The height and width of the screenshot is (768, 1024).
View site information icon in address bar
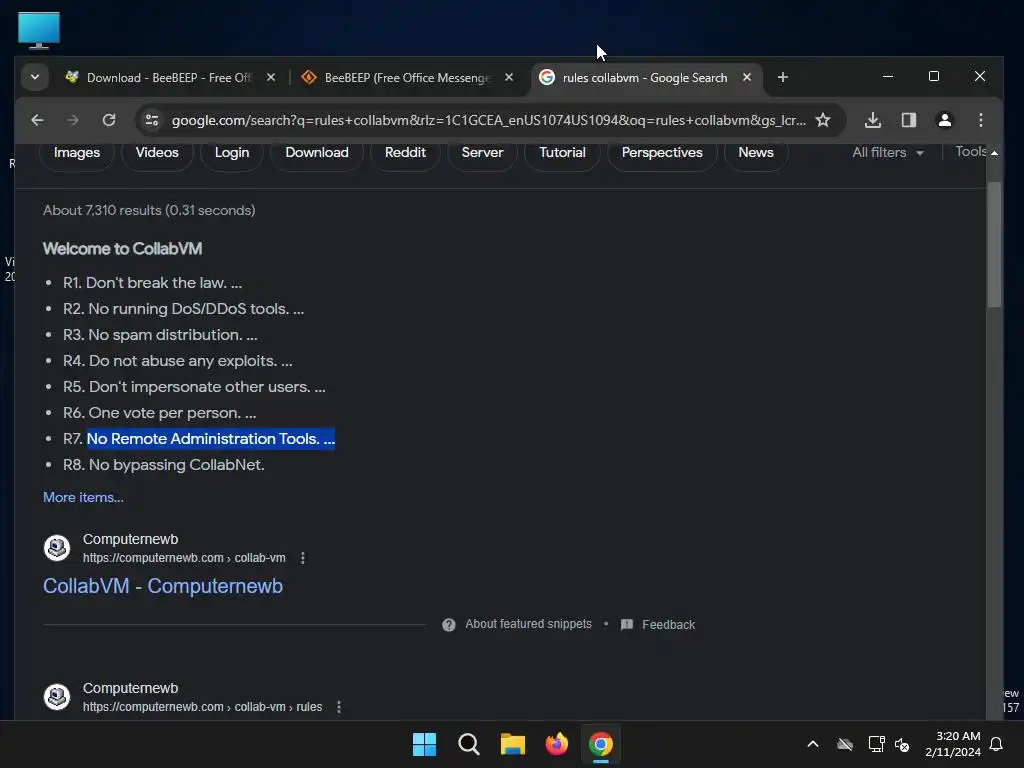point(152,120)
